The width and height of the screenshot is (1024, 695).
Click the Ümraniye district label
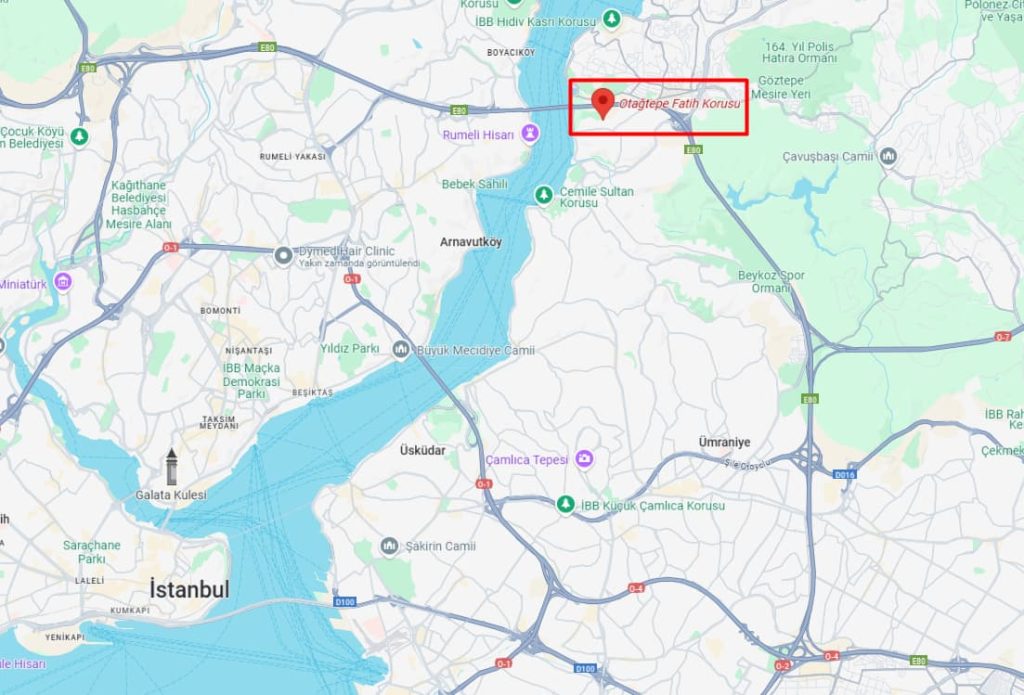click(724, 442)
